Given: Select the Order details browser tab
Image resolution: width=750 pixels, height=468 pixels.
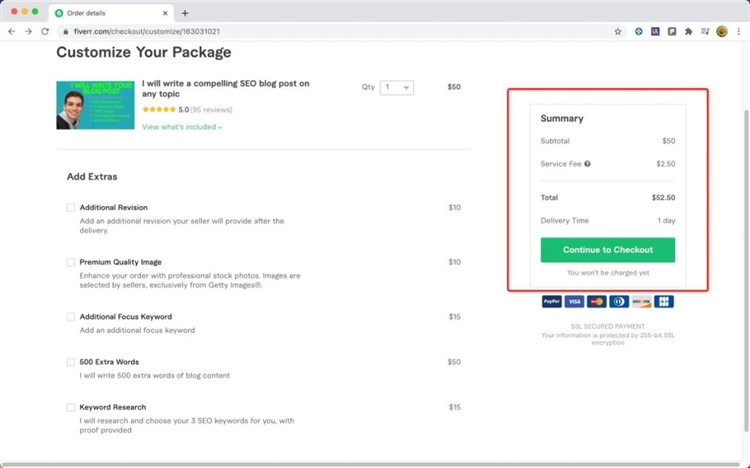Looking at the screenshot, I should (110, 12).
